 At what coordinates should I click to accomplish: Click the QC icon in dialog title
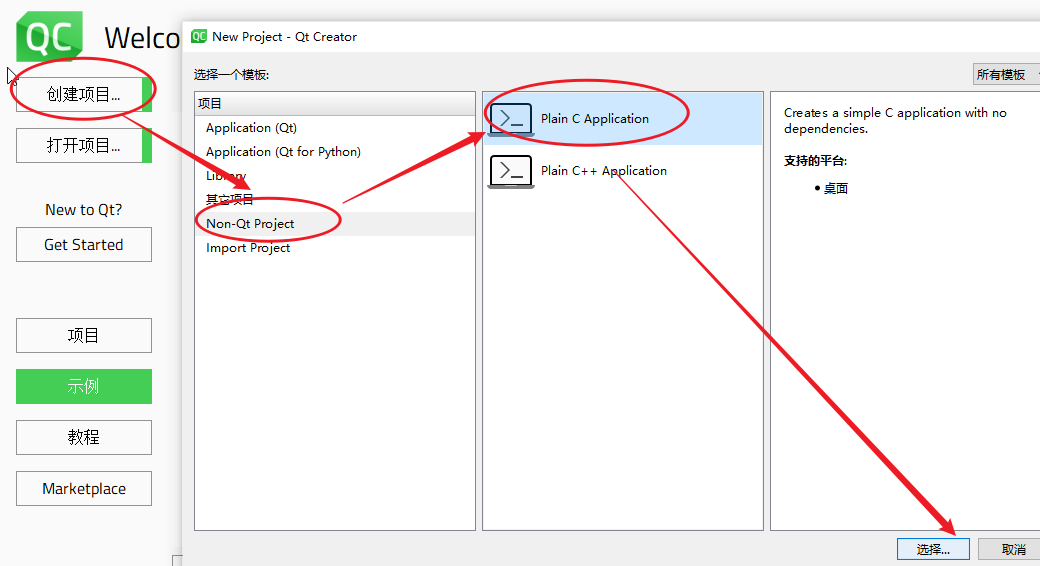(x=199, y=36)
